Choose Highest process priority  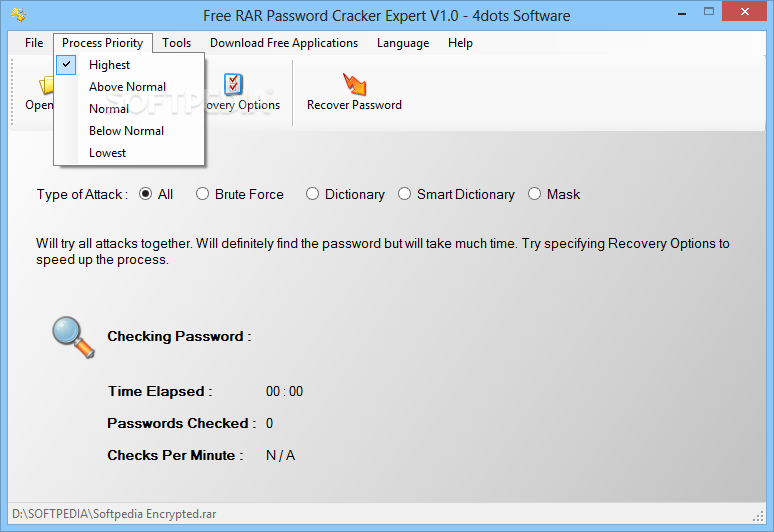coord(129,65)
